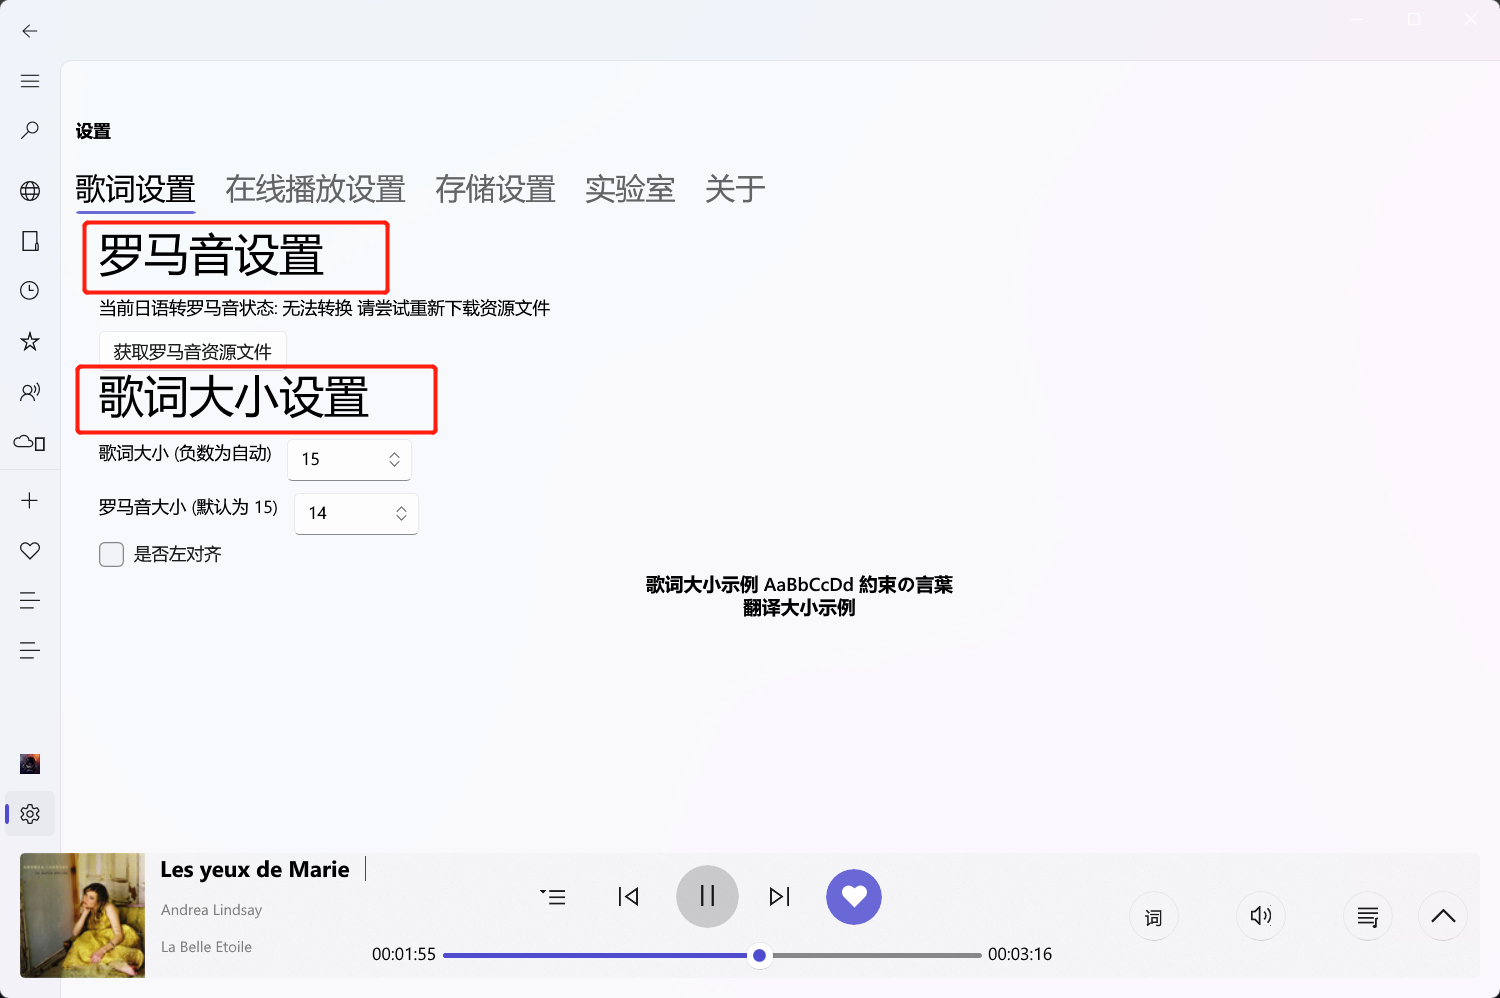
Task: Click the star favorites icon in sidebar
Action: (x=29, y=341)
